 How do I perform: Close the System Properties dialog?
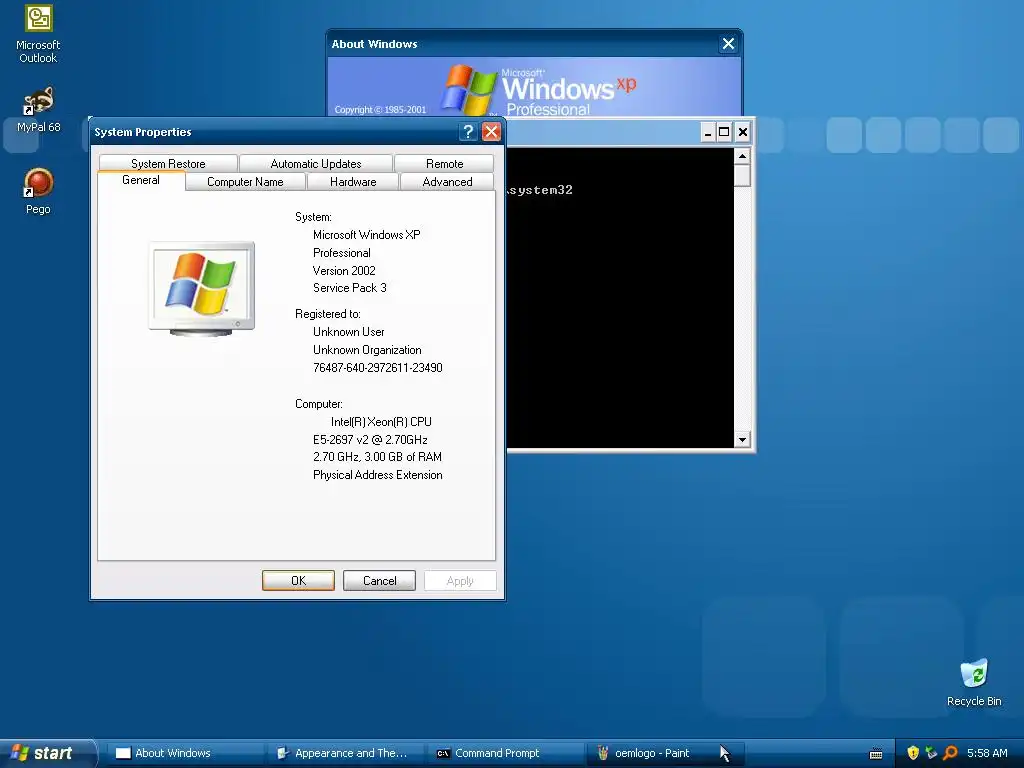(491, 132)
